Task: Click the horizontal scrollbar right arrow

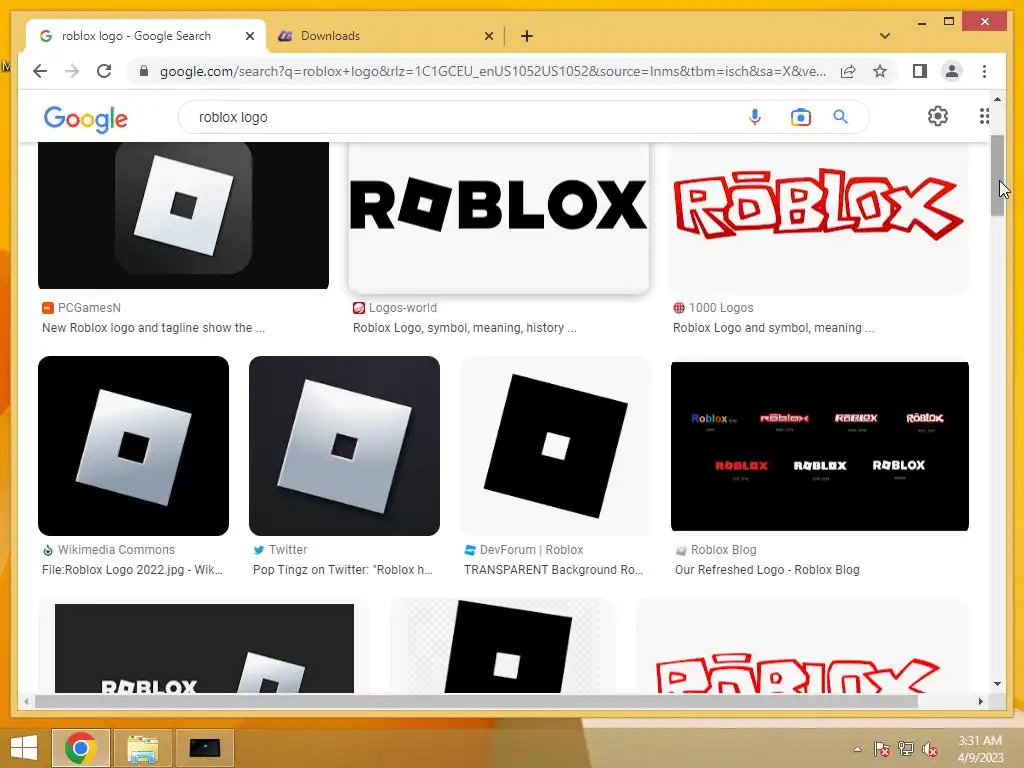Action: tap(980, 701)
